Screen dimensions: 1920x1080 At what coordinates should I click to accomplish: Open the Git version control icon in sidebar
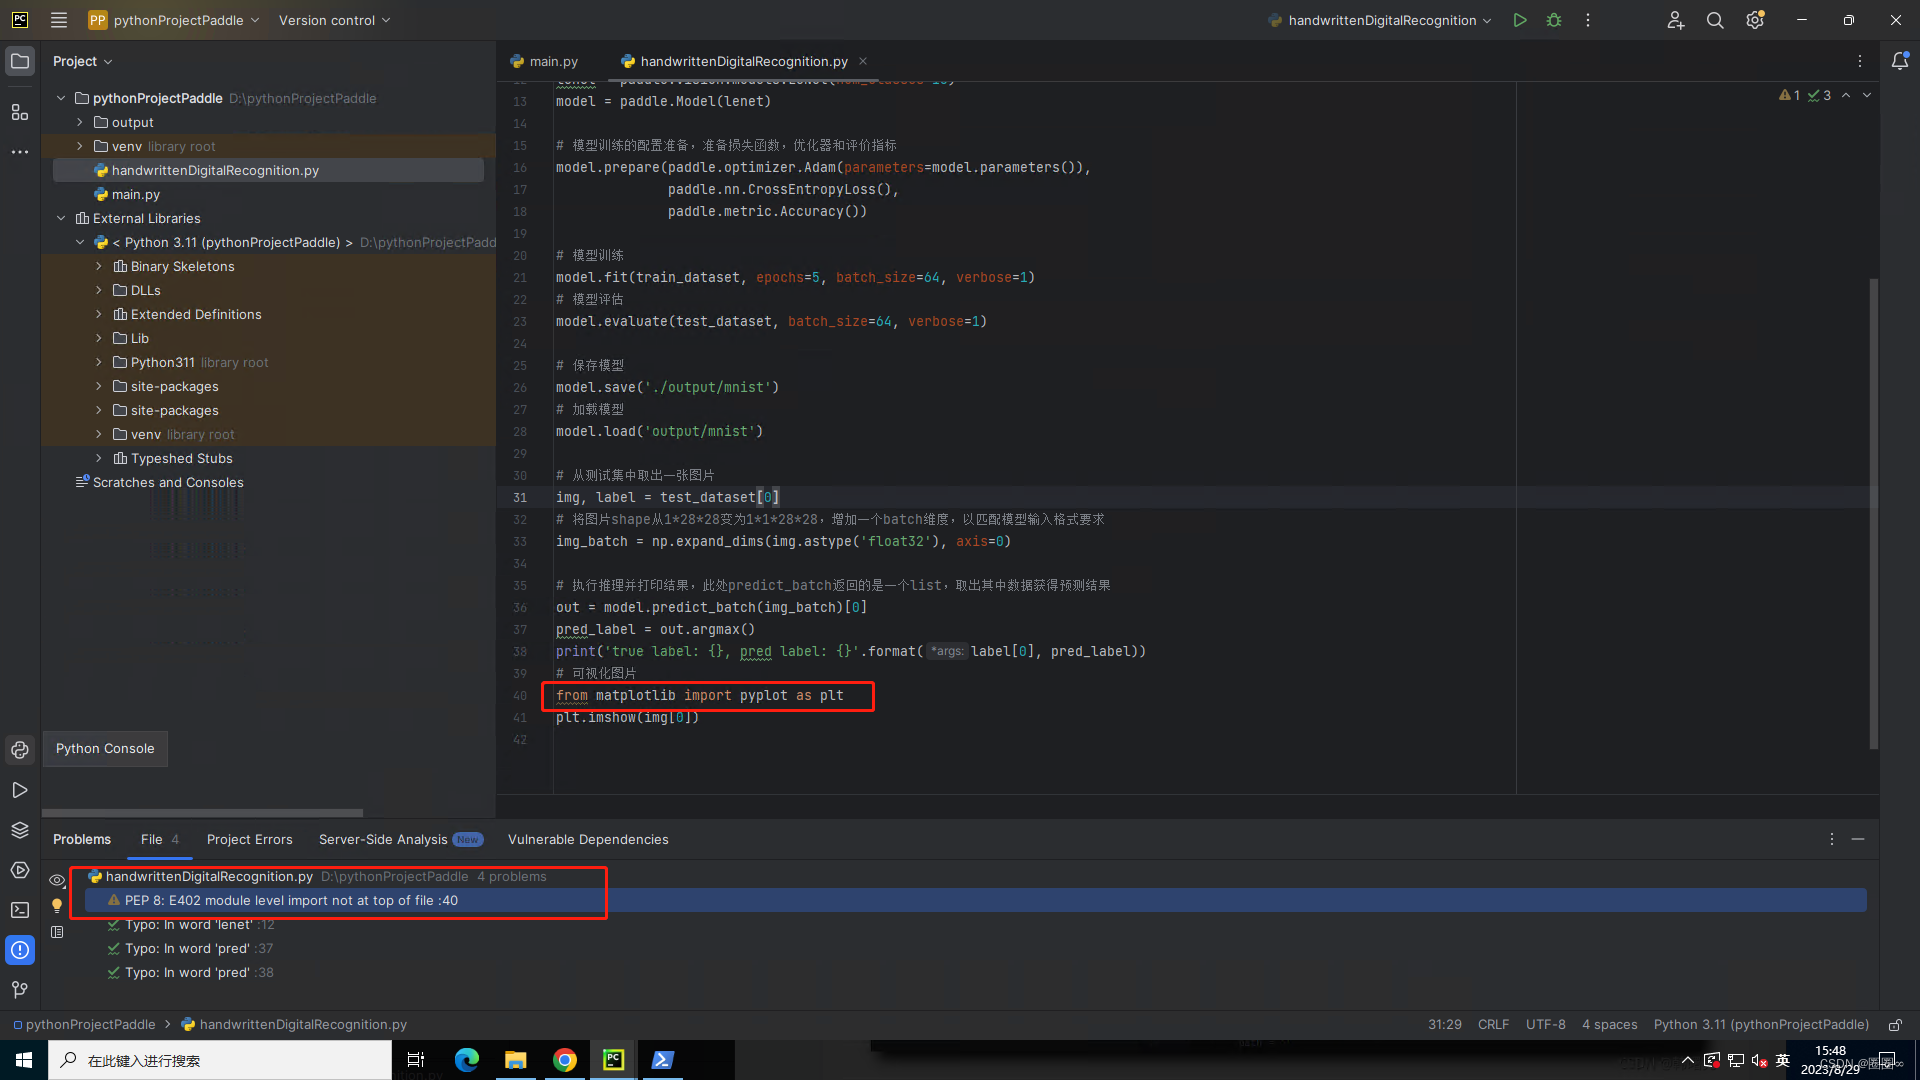[x=19, y=989]
